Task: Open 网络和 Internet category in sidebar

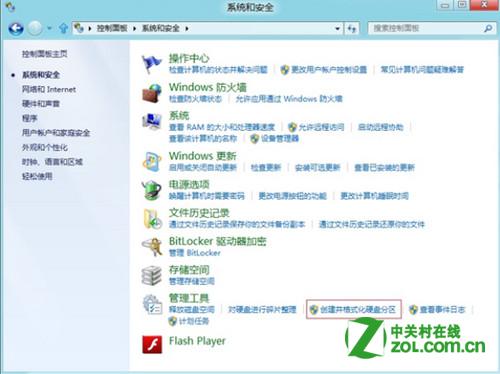Action: [49, 89]
